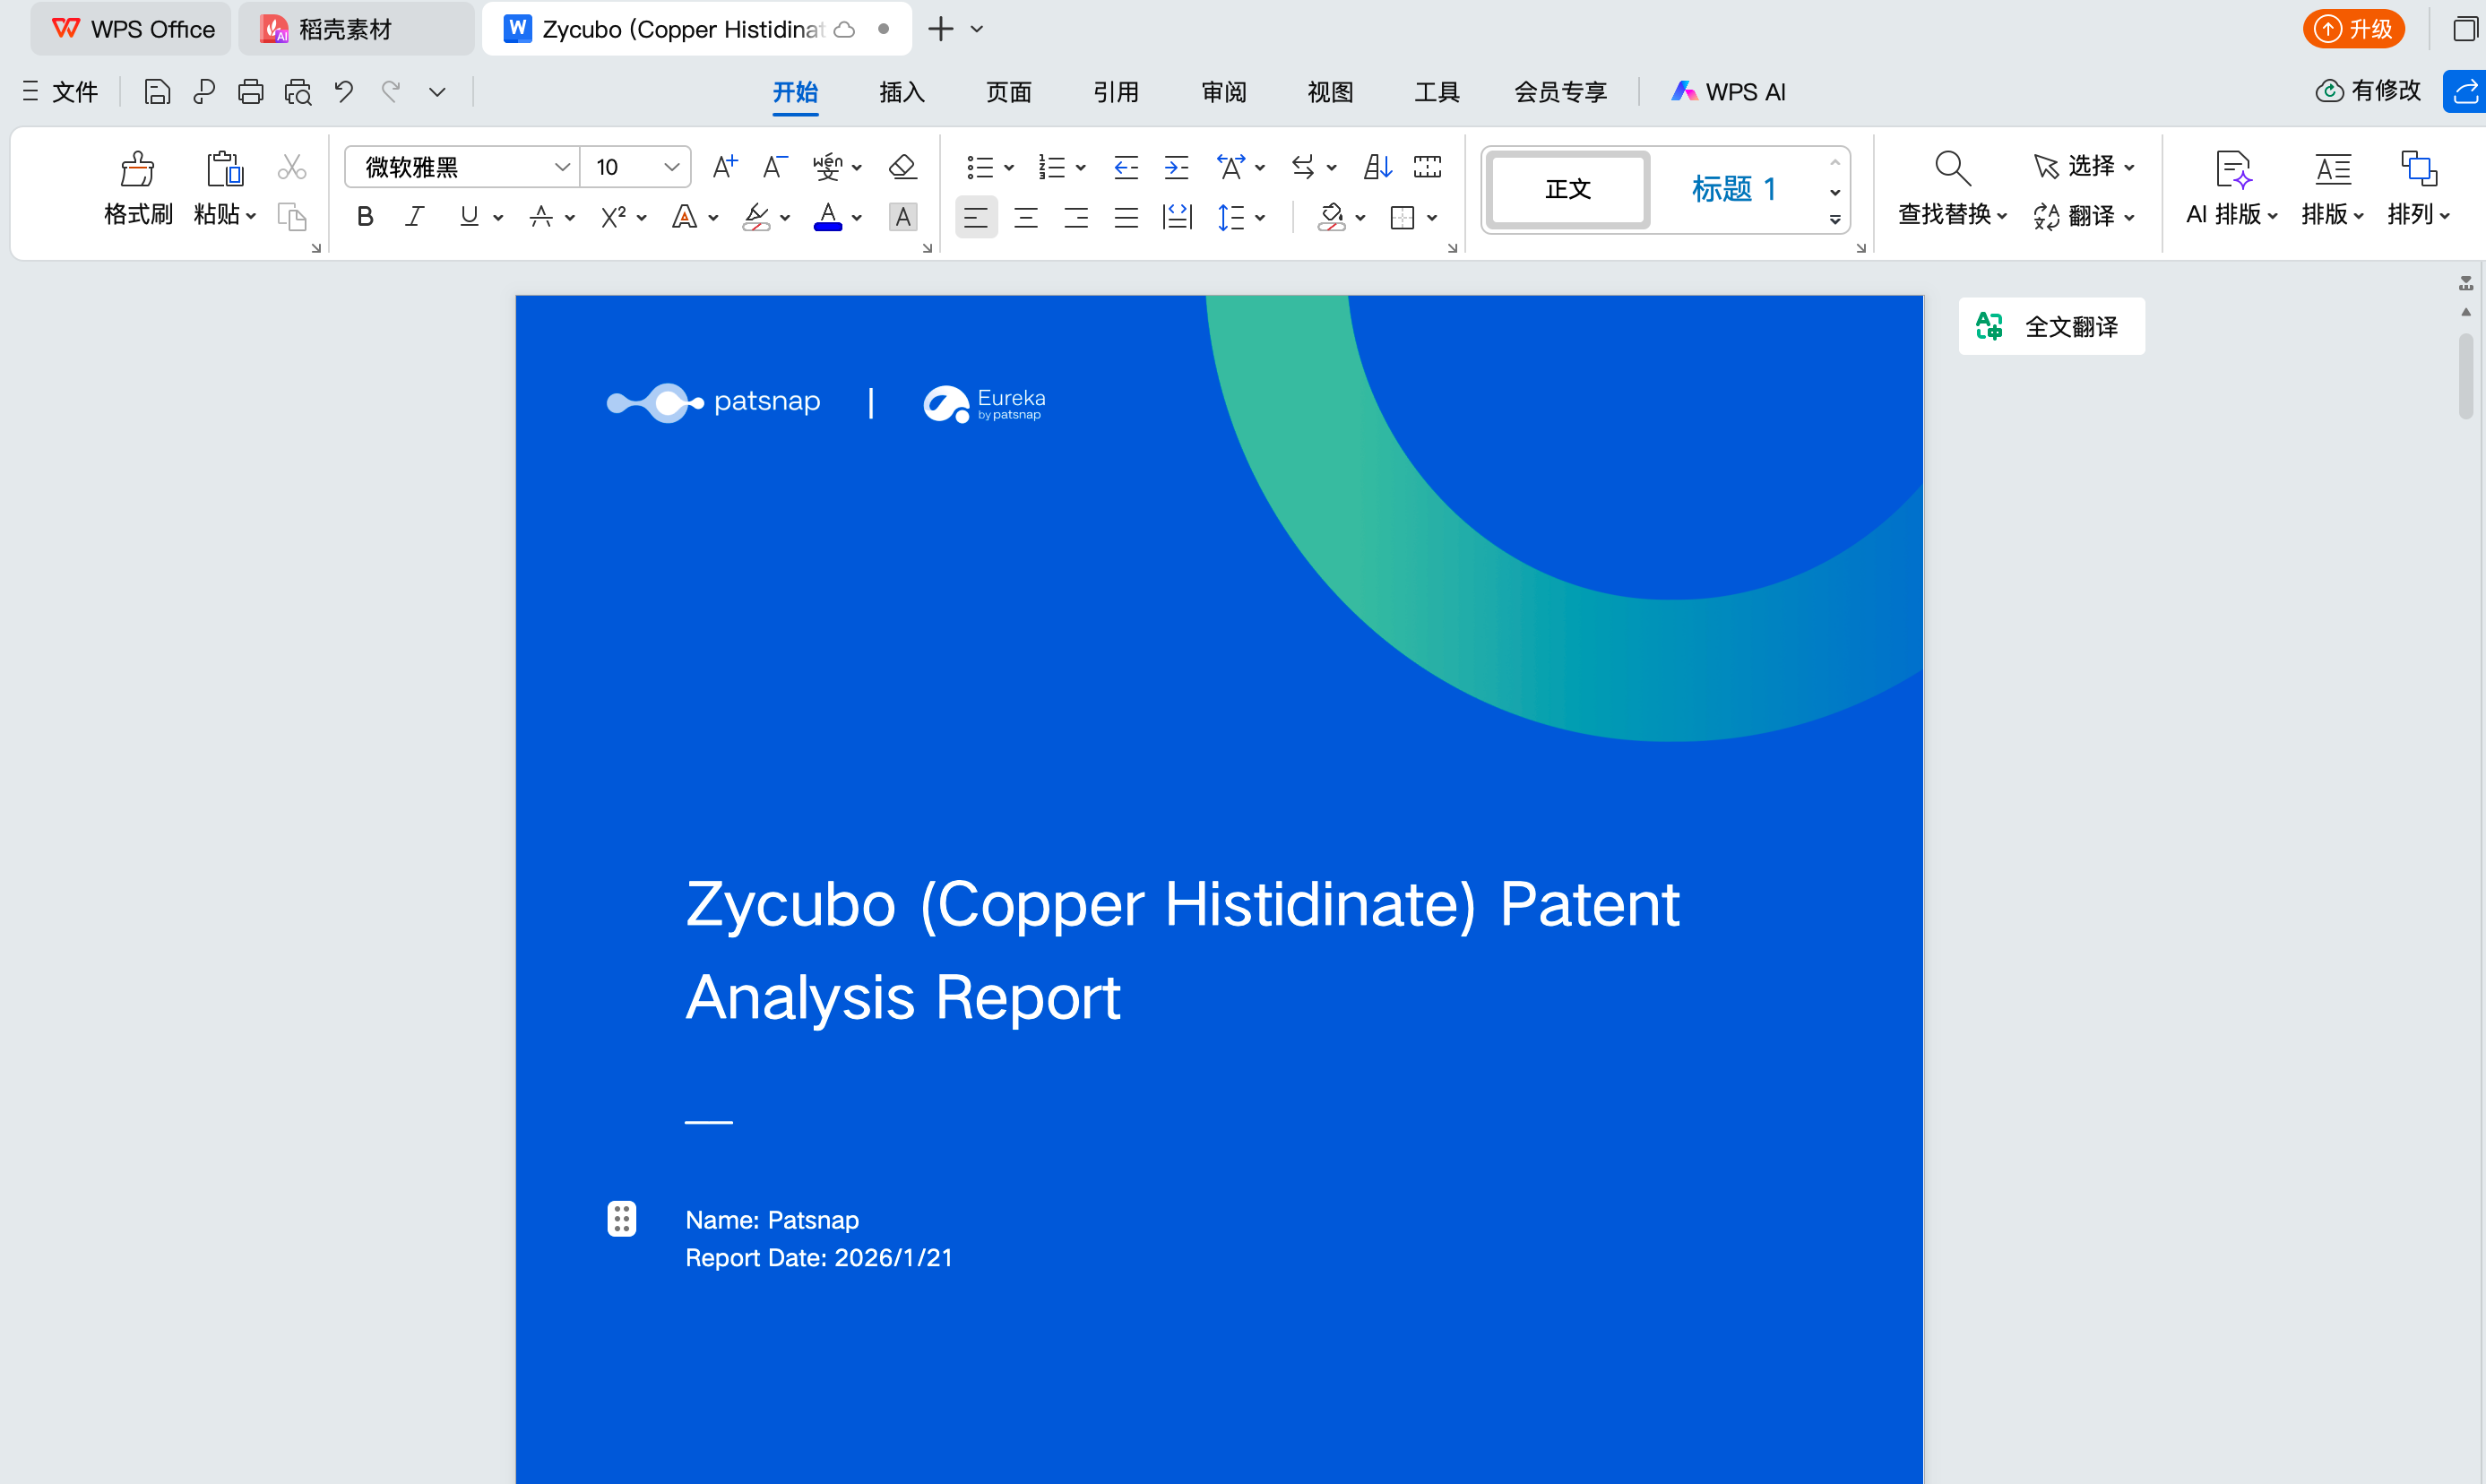Switch to the 插入 ribbon tab
This screenshot has width=2486, height=1484.
click(x=901, y=92)
